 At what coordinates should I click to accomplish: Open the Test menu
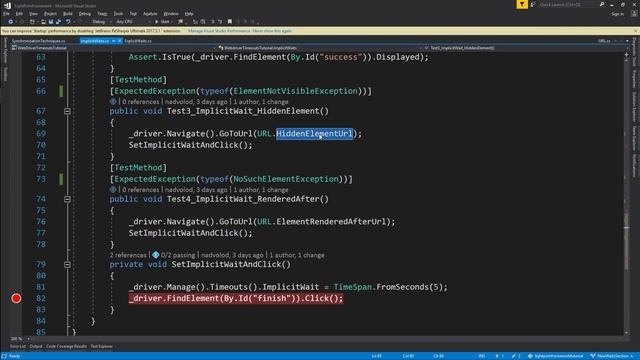click(x=133, y=14)
